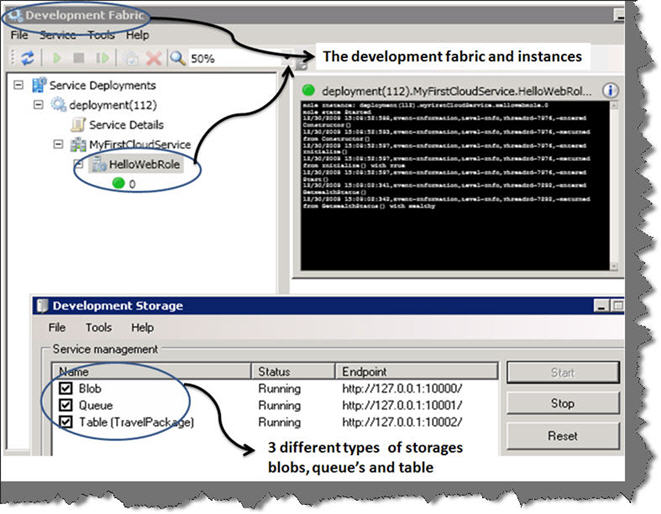This screenshot has width=661, height=514.
Task: Select the HelloWebRole tree item
Action: (x=144, y=164)
